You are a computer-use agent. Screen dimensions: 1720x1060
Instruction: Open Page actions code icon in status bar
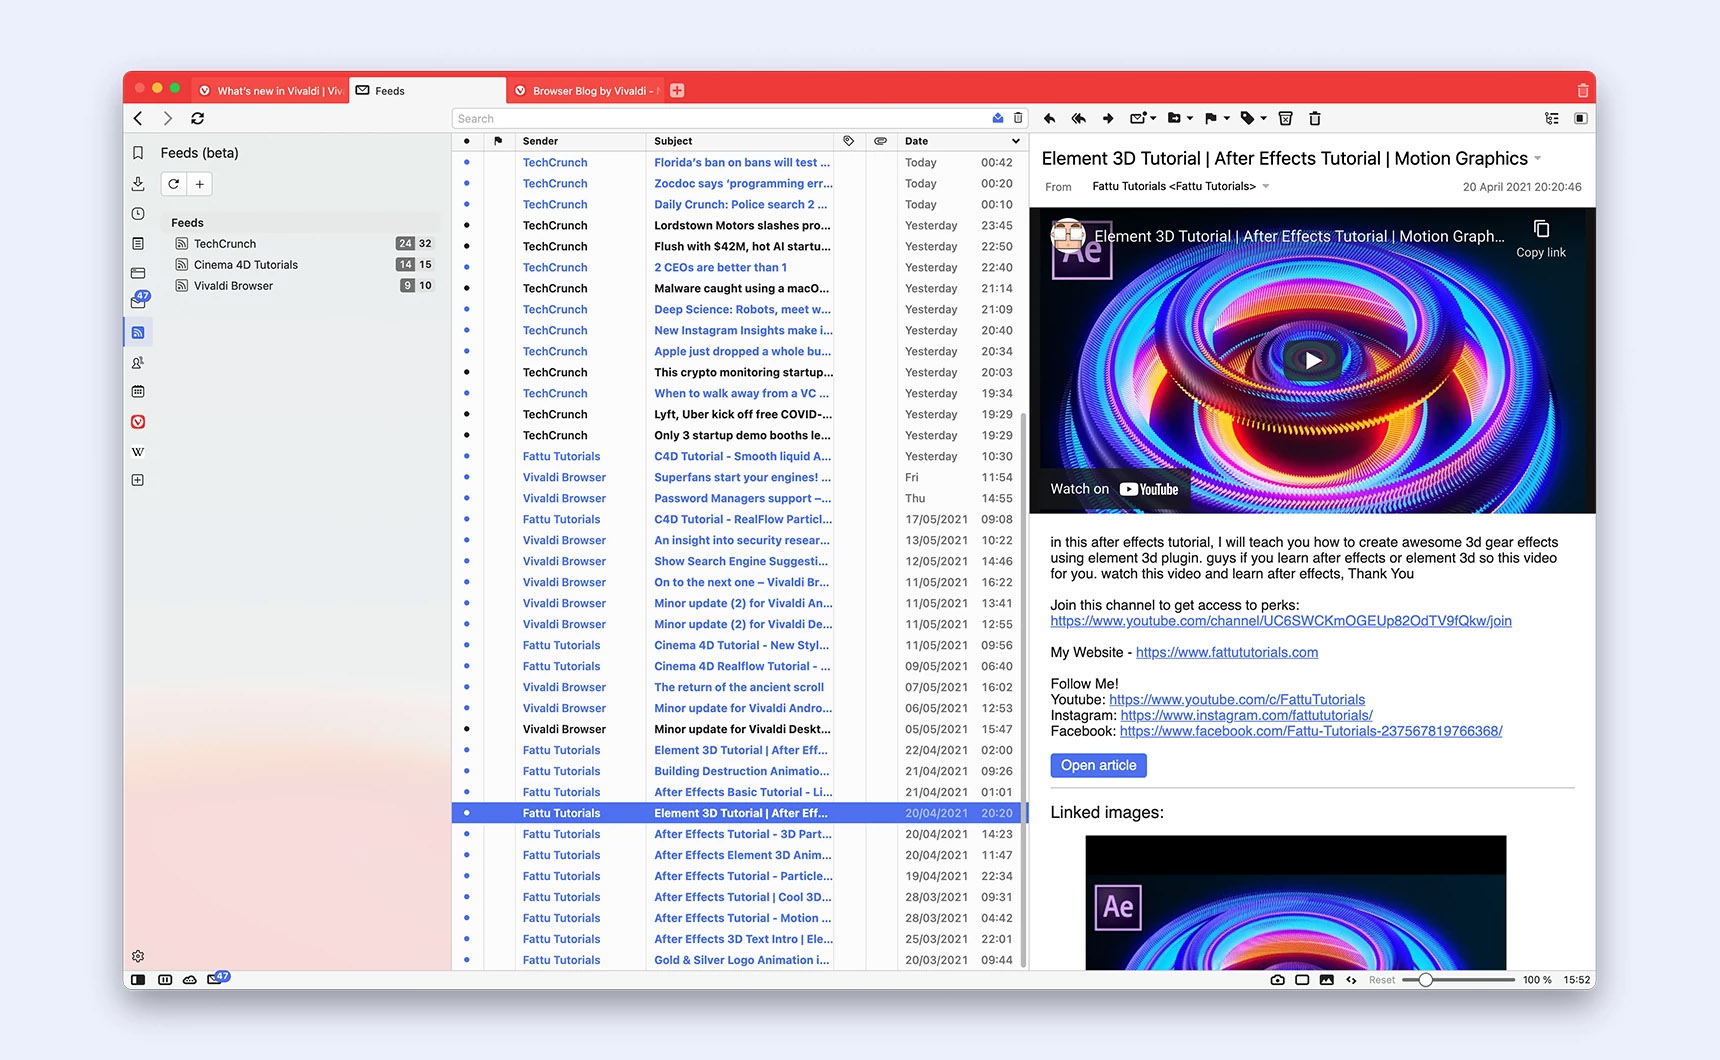1351,980
